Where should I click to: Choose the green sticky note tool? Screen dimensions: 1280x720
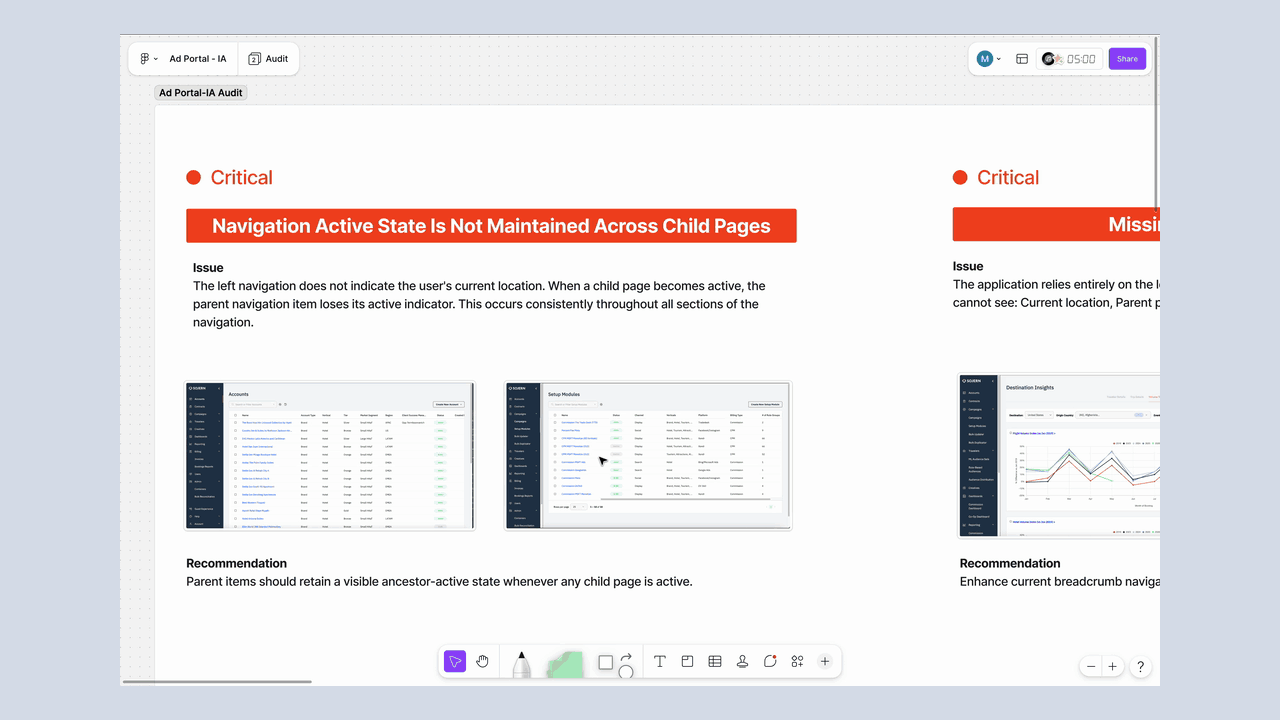pyautogui.click(x=567, y=665)
